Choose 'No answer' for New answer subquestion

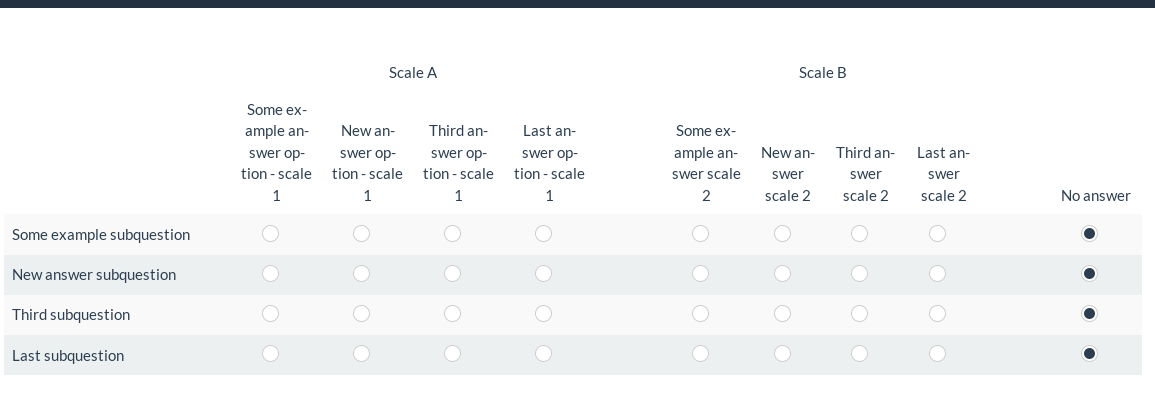pos(1089,274)
